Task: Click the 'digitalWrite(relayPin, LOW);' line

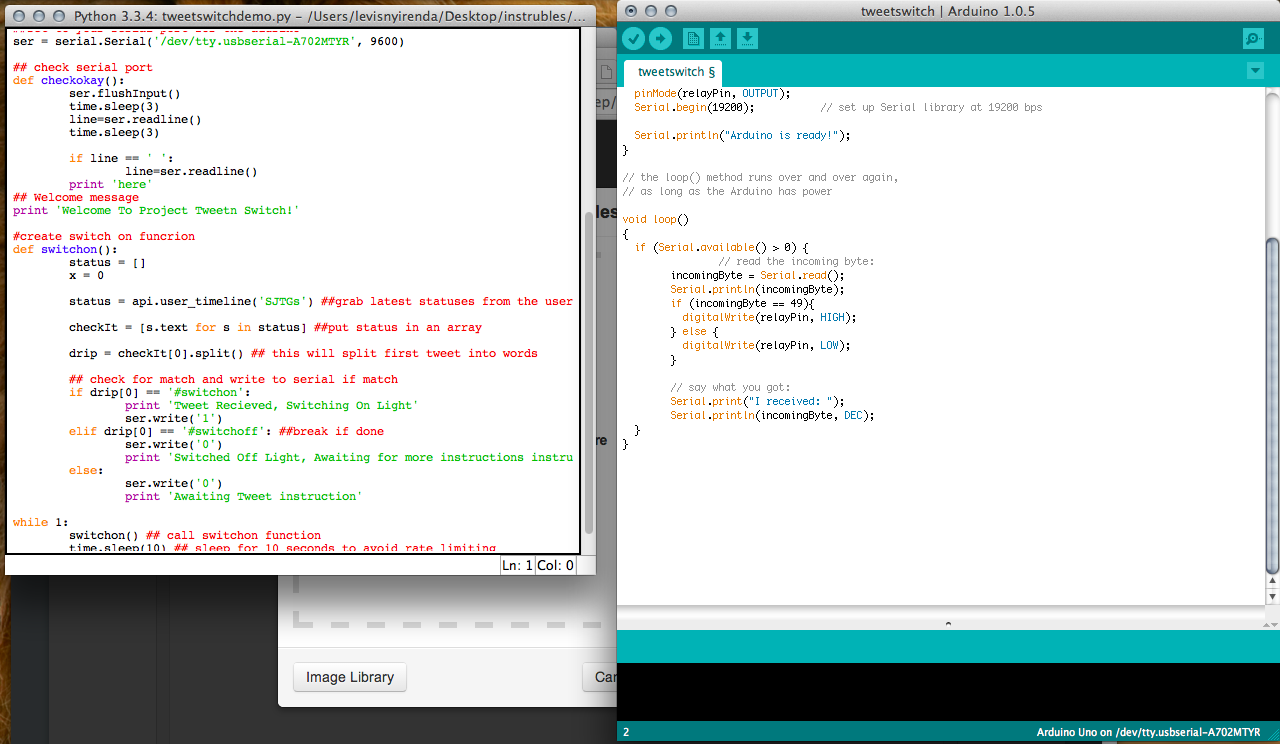Action: (x=767, y=345)
